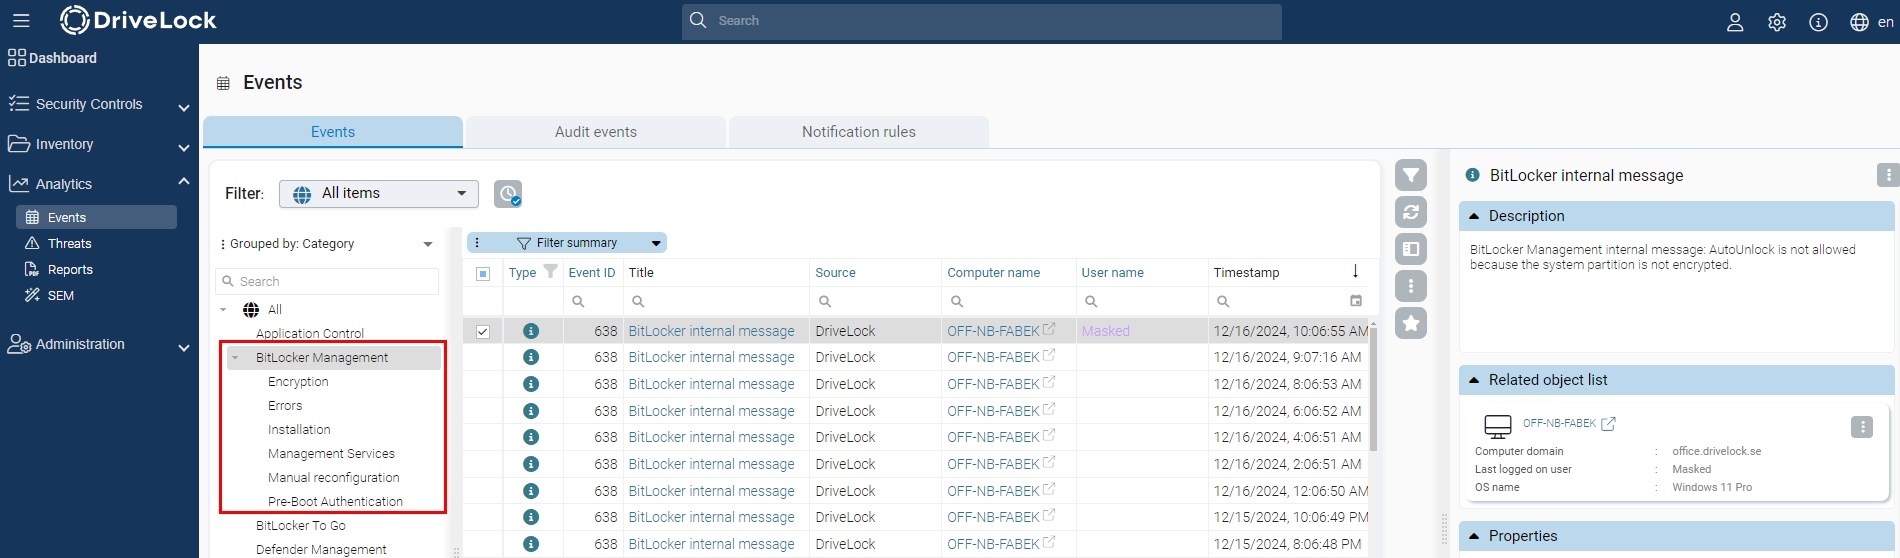
Task: Click the DriveLock logo
Action: (138, 20)
